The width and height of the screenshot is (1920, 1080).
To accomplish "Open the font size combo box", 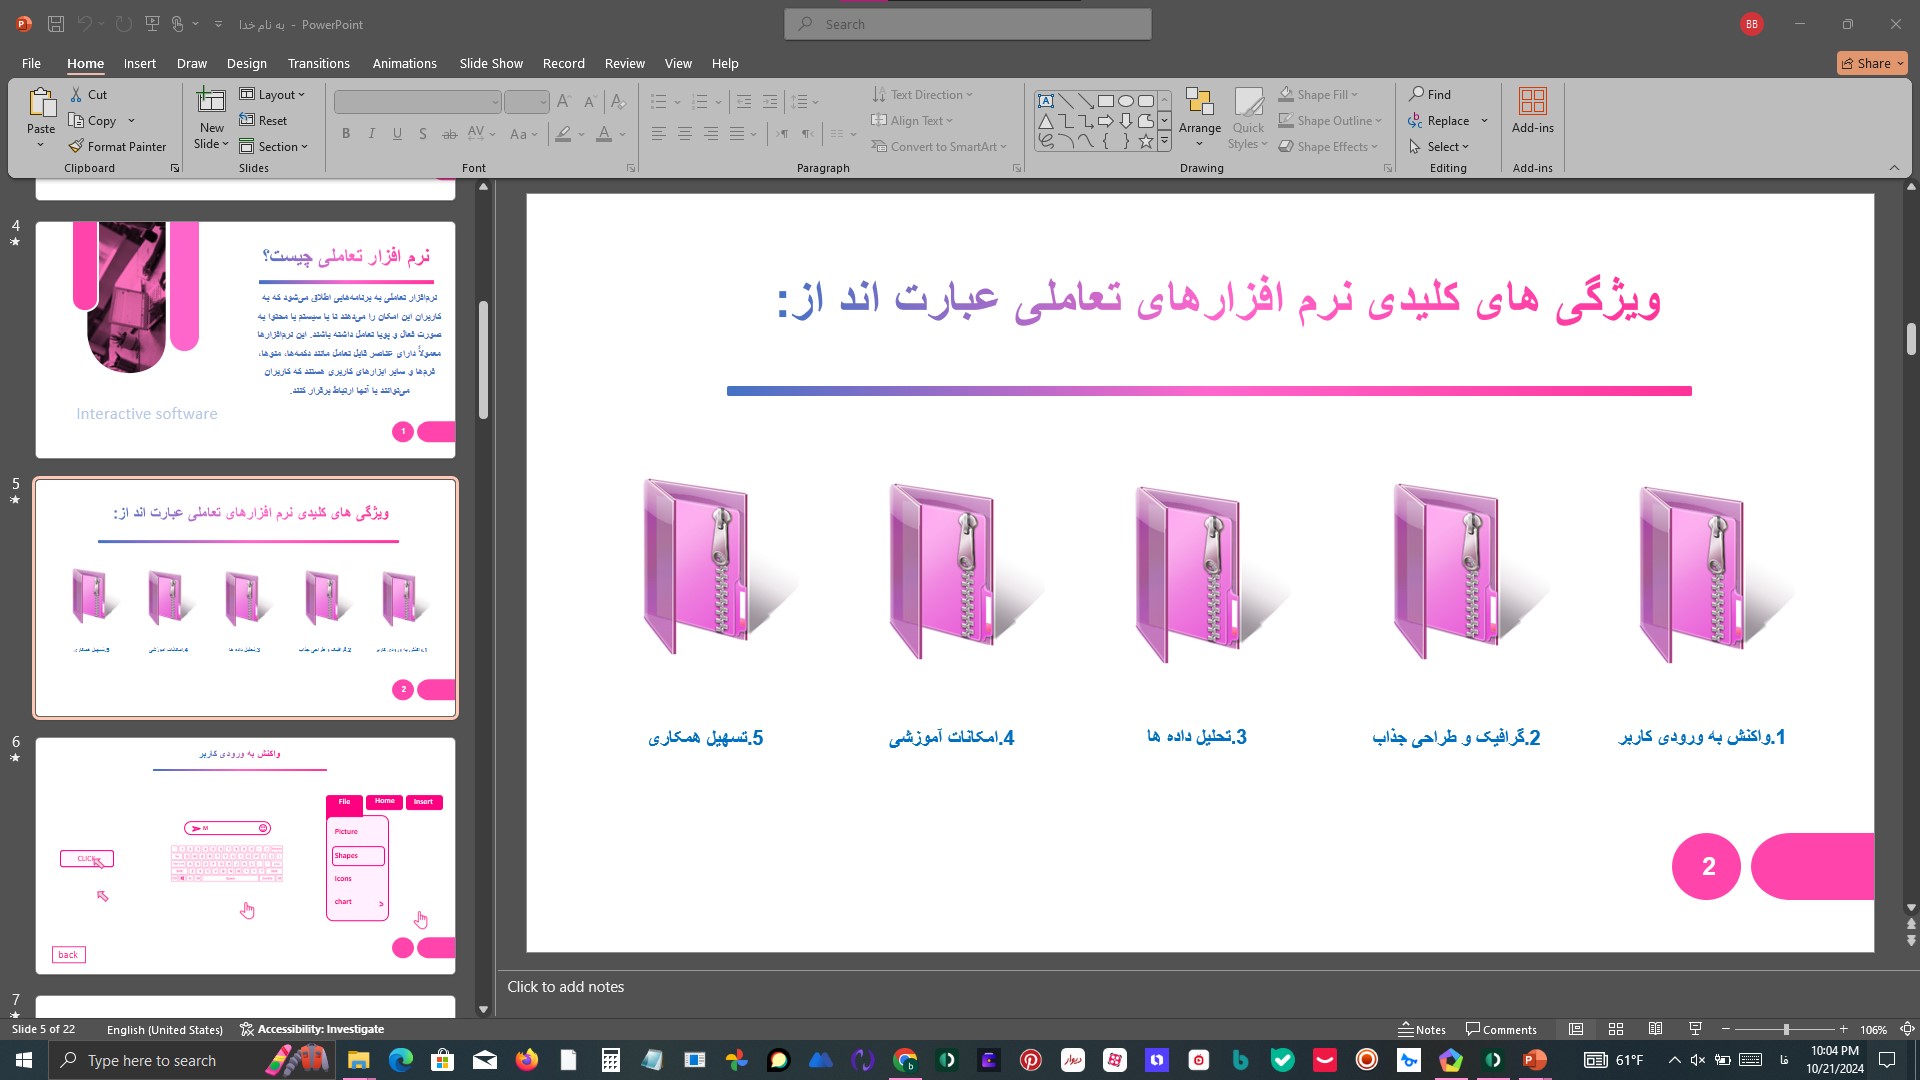I will coord(527,102).
